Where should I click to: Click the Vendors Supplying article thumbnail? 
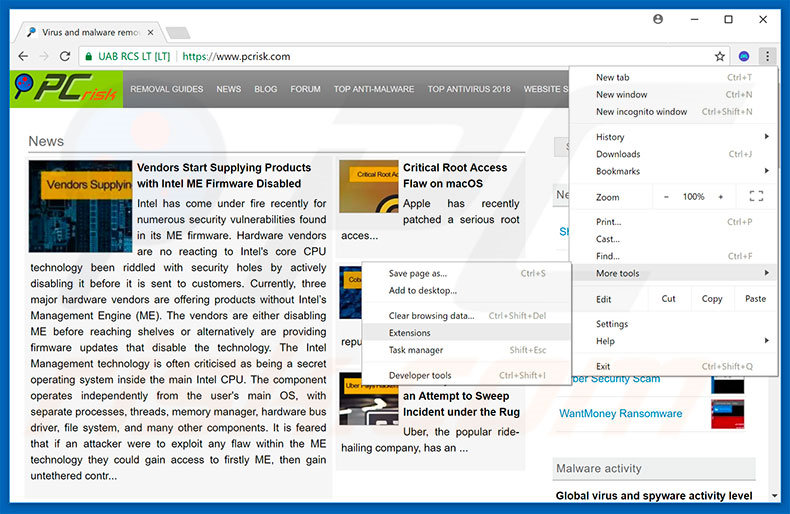[81, 206]
